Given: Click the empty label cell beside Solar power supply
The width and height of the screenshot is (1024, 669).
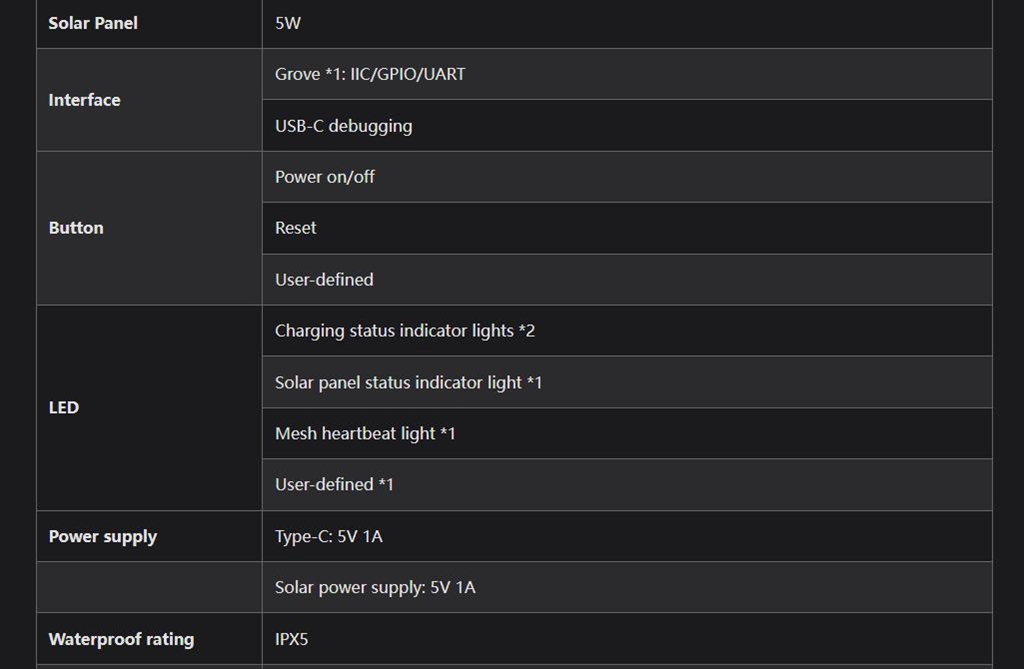Looking at the screenshot, I should click(x=149, y=588).
